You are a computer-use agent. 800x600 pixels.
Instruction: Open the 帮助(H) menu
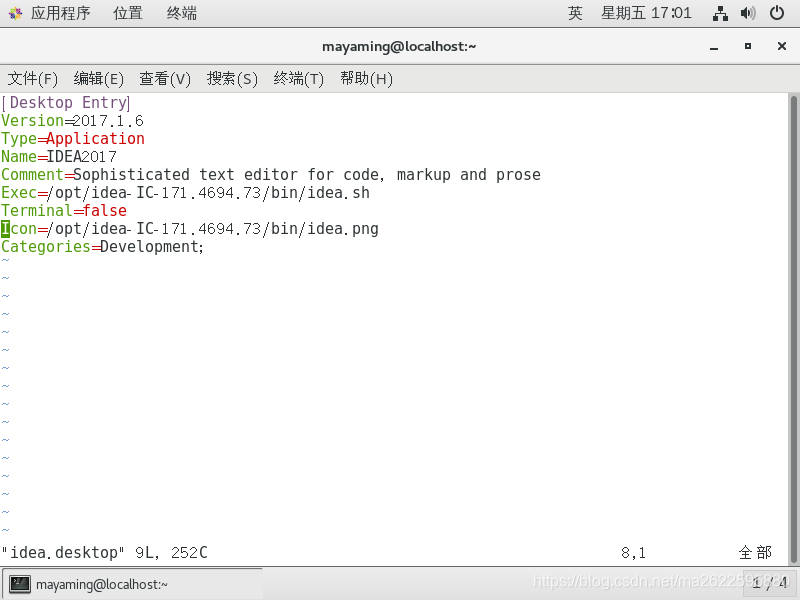(x=366, y=79)
